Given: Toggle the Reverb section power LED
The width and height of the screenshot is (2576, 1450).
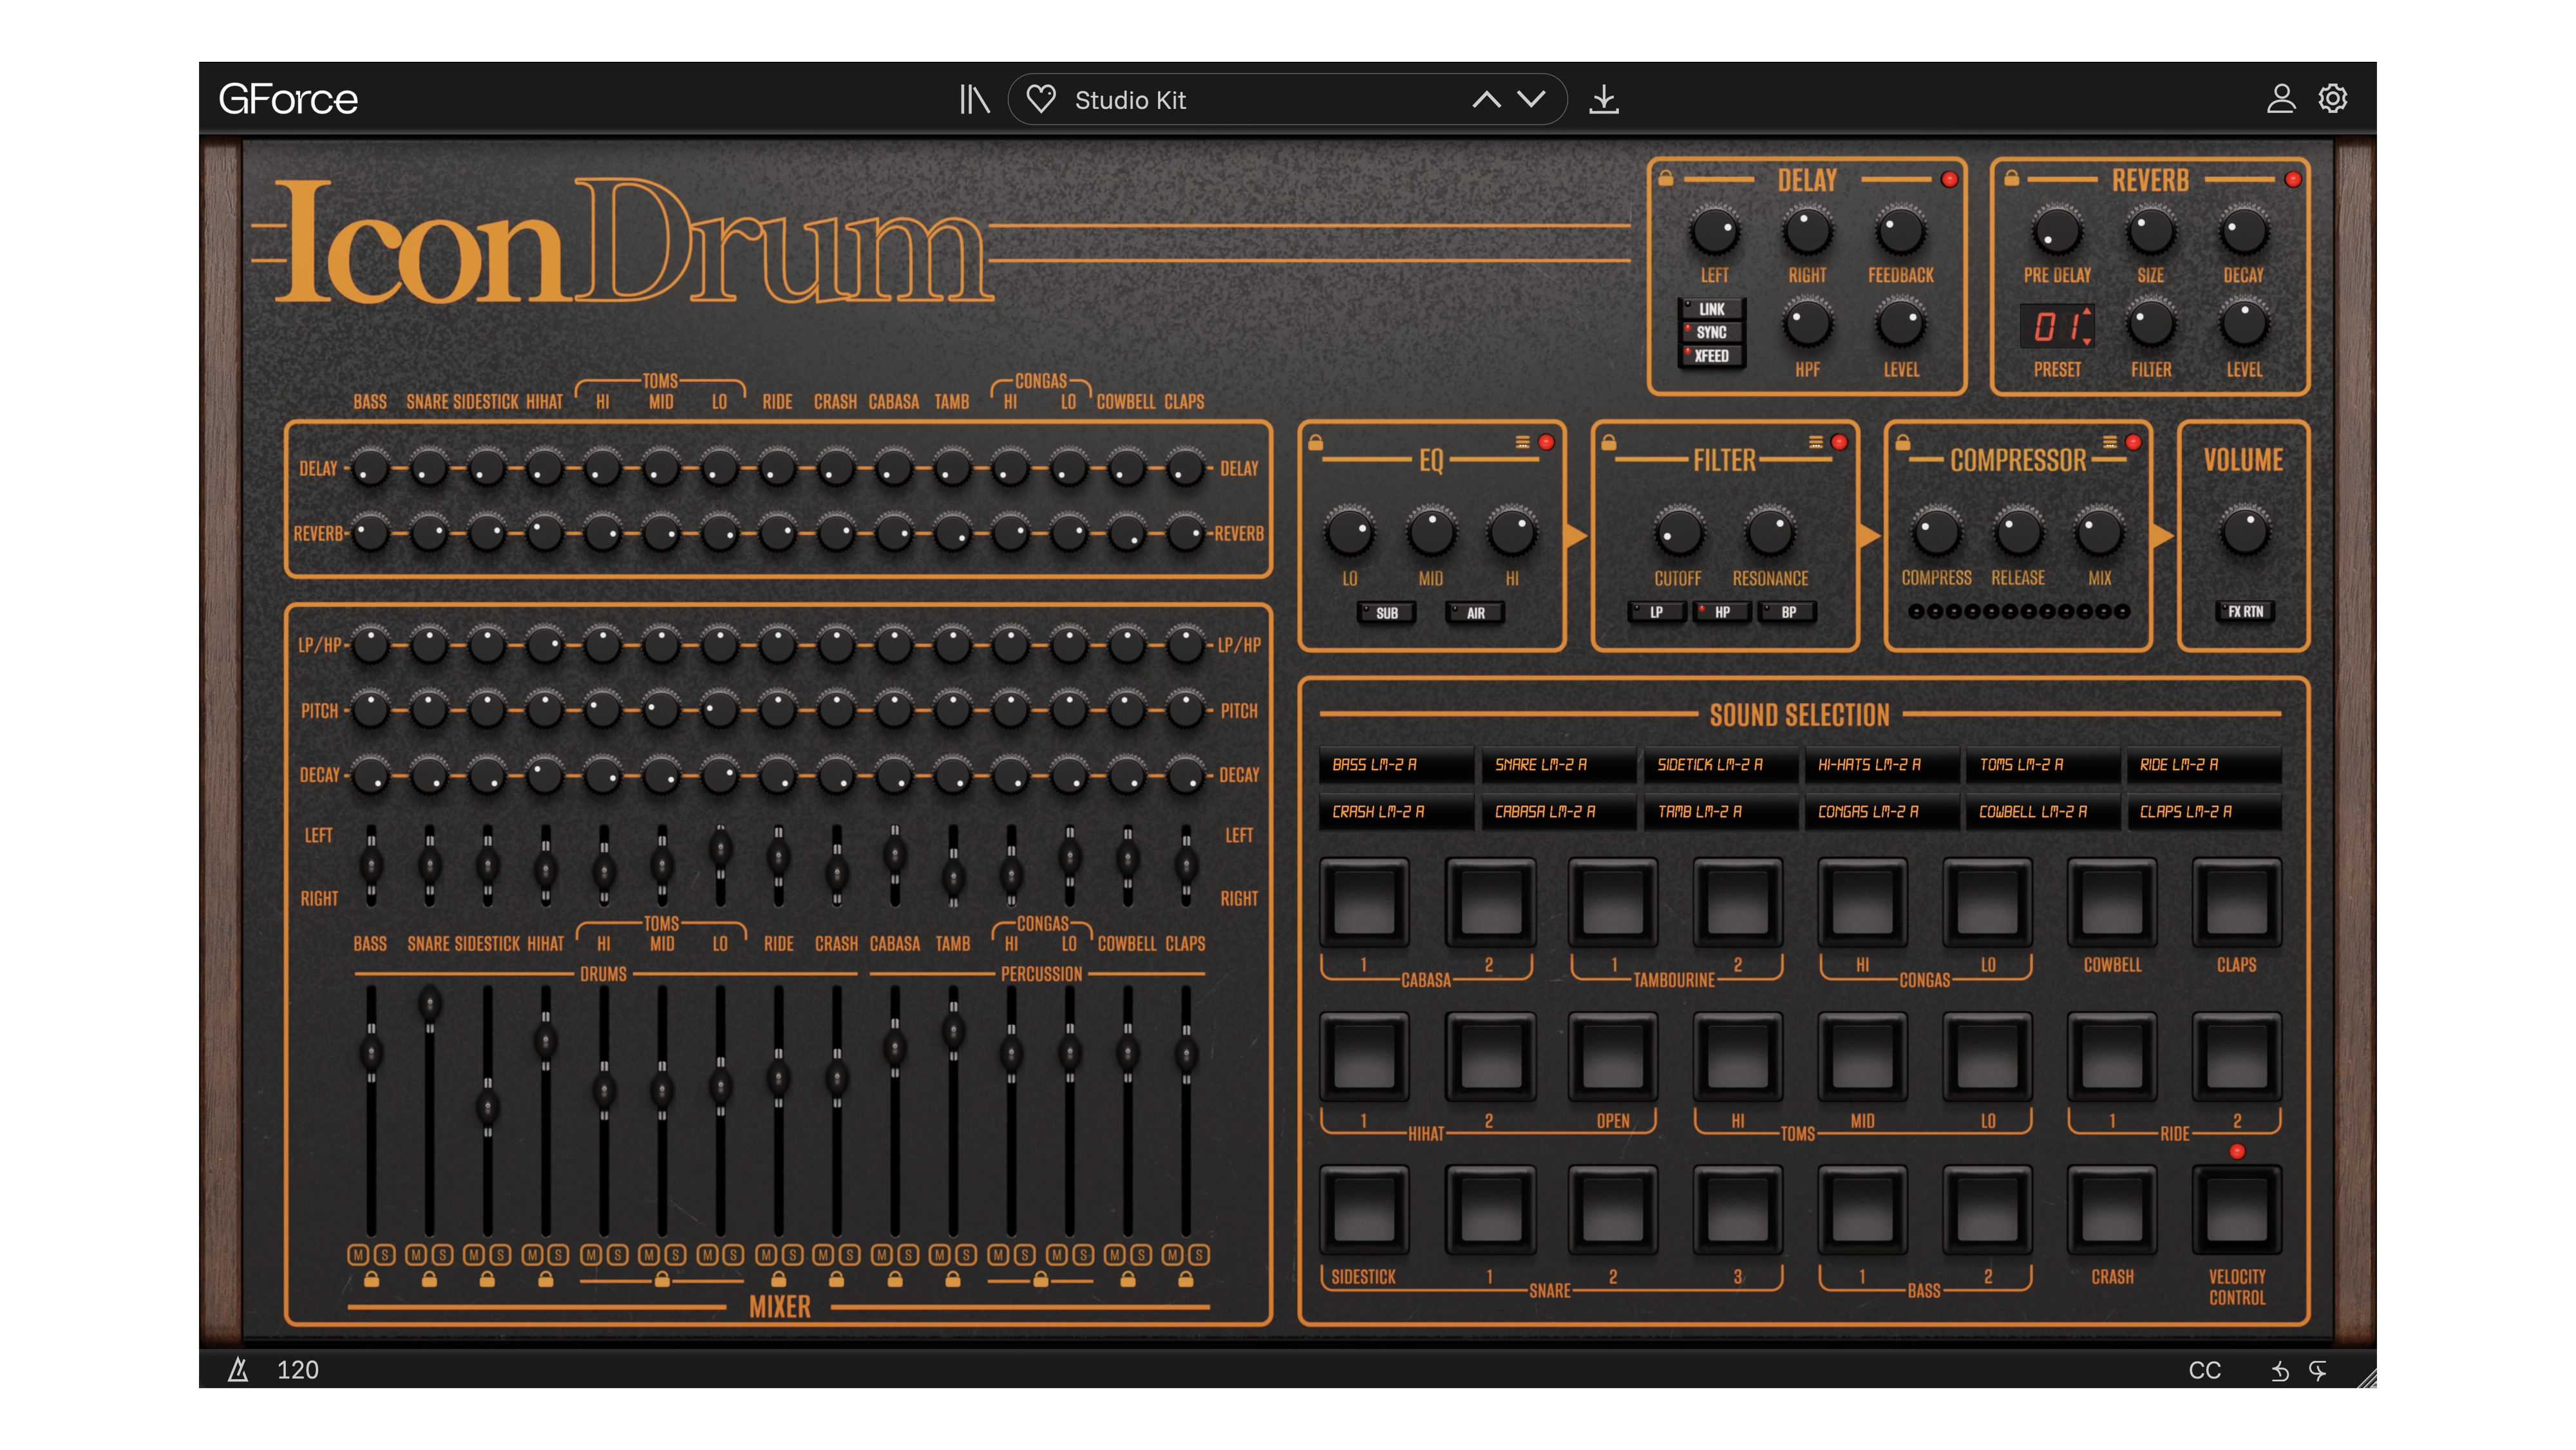Looking at the screenshot, I should [2293, 180].
